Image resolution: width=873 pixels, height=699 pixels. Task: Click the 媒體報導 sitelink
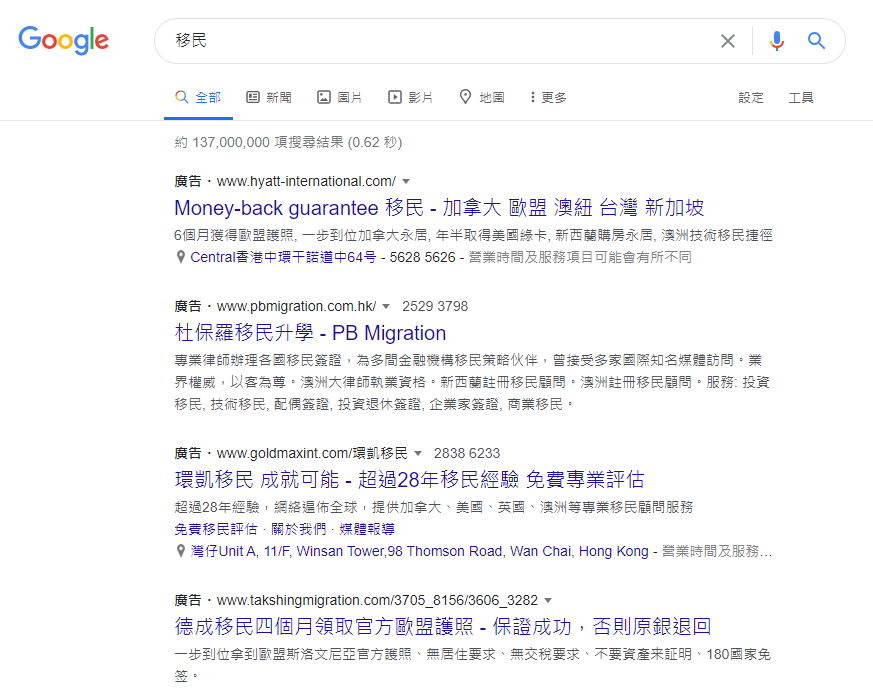coord(367,529)
